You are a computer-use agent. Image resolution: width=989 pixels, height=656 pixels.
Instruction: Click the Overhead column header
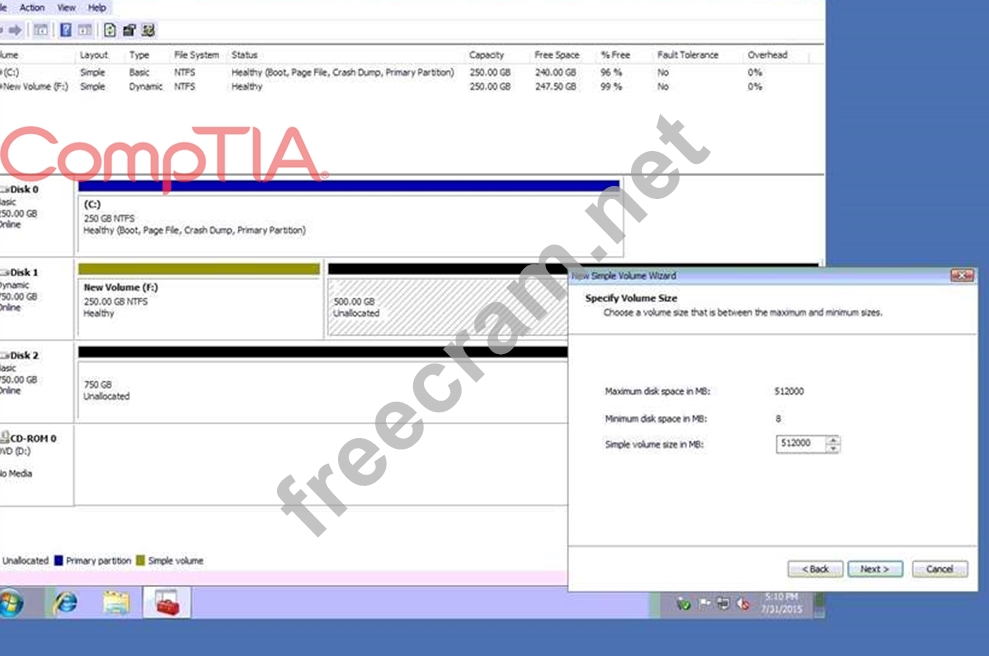[768, 55]
